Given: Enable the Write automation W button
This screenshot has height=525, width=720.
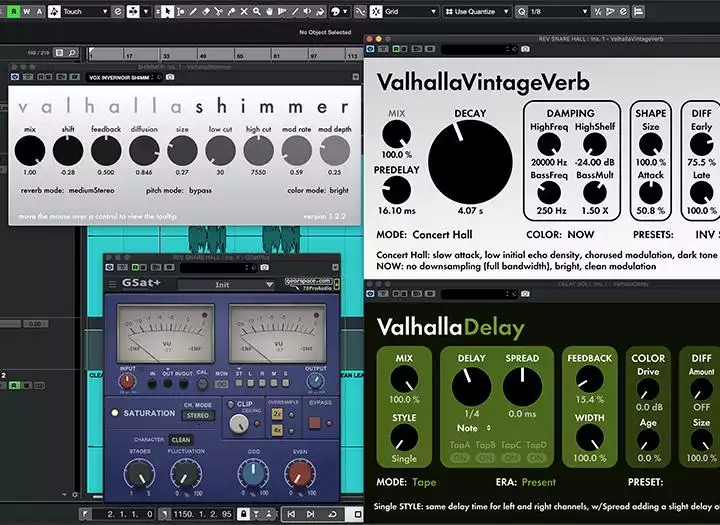Looking at the screenshot, I should (27, 11).
